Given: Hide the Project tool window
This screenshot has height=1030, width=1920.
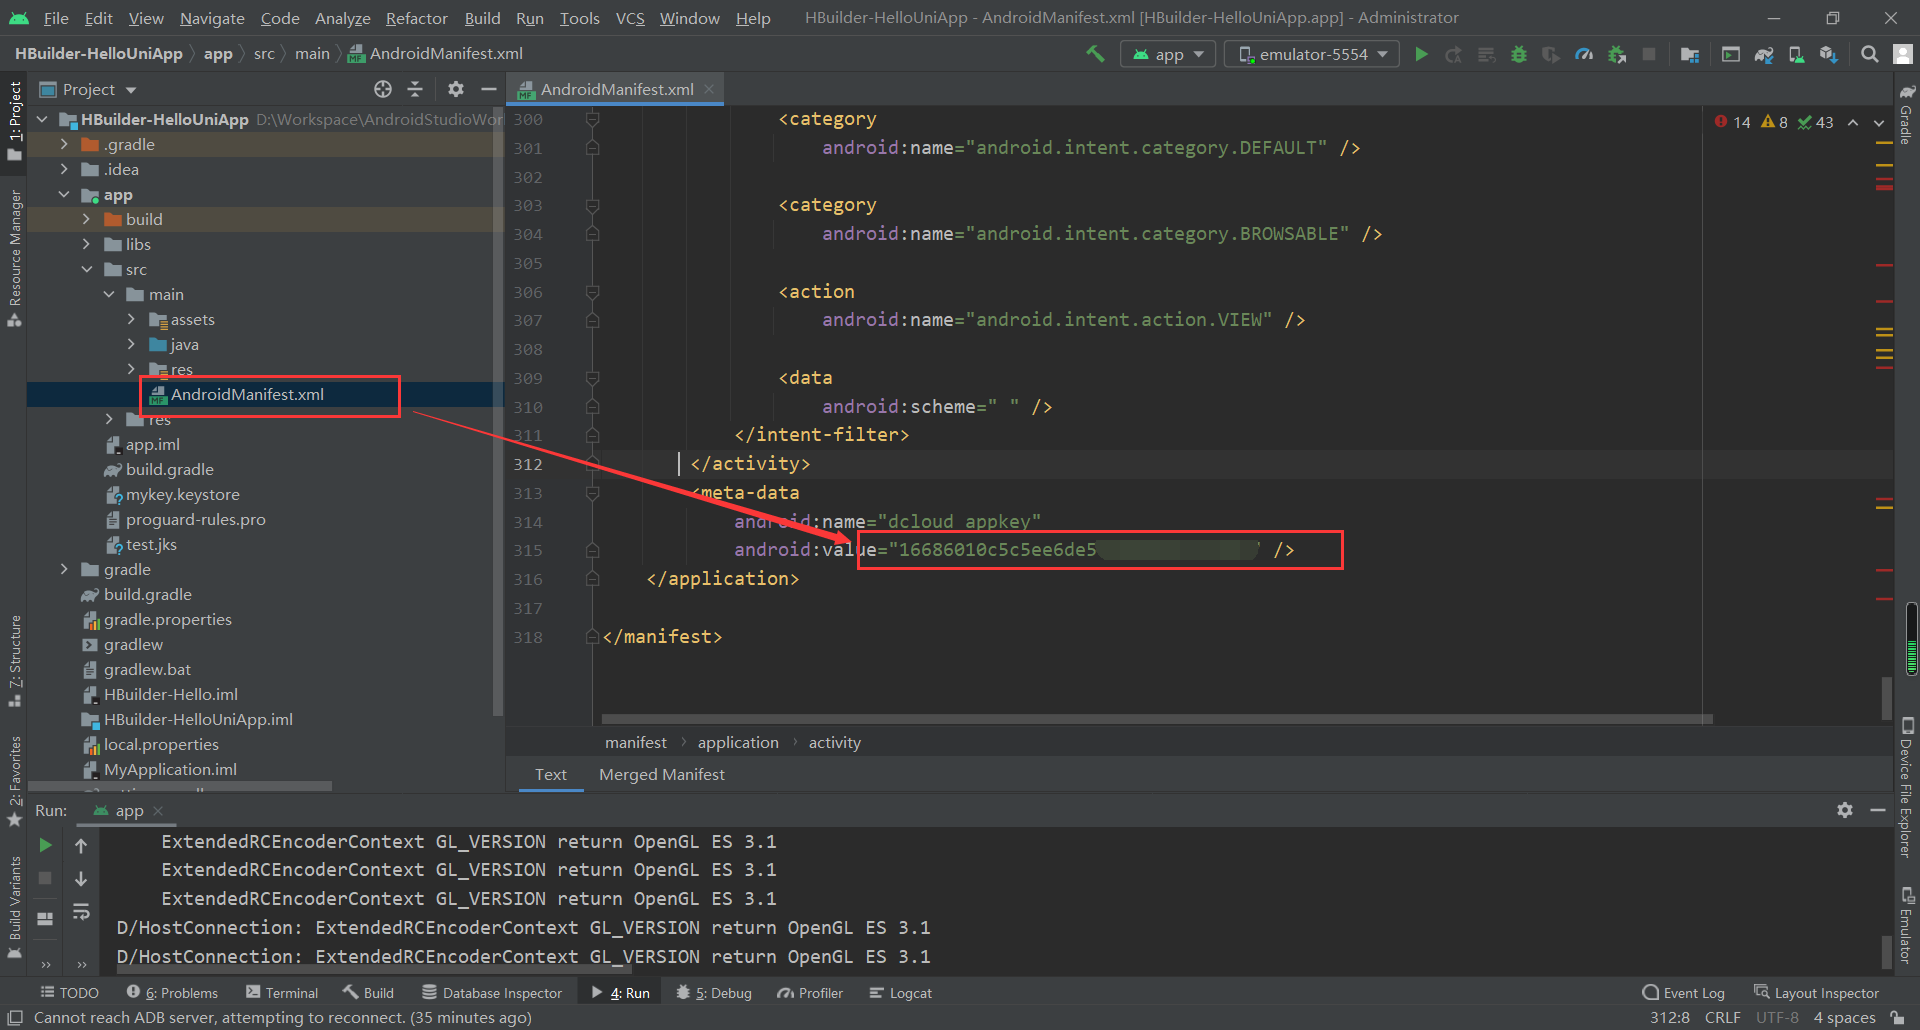Looking at the screenshot, I should [x=489, y=89].
